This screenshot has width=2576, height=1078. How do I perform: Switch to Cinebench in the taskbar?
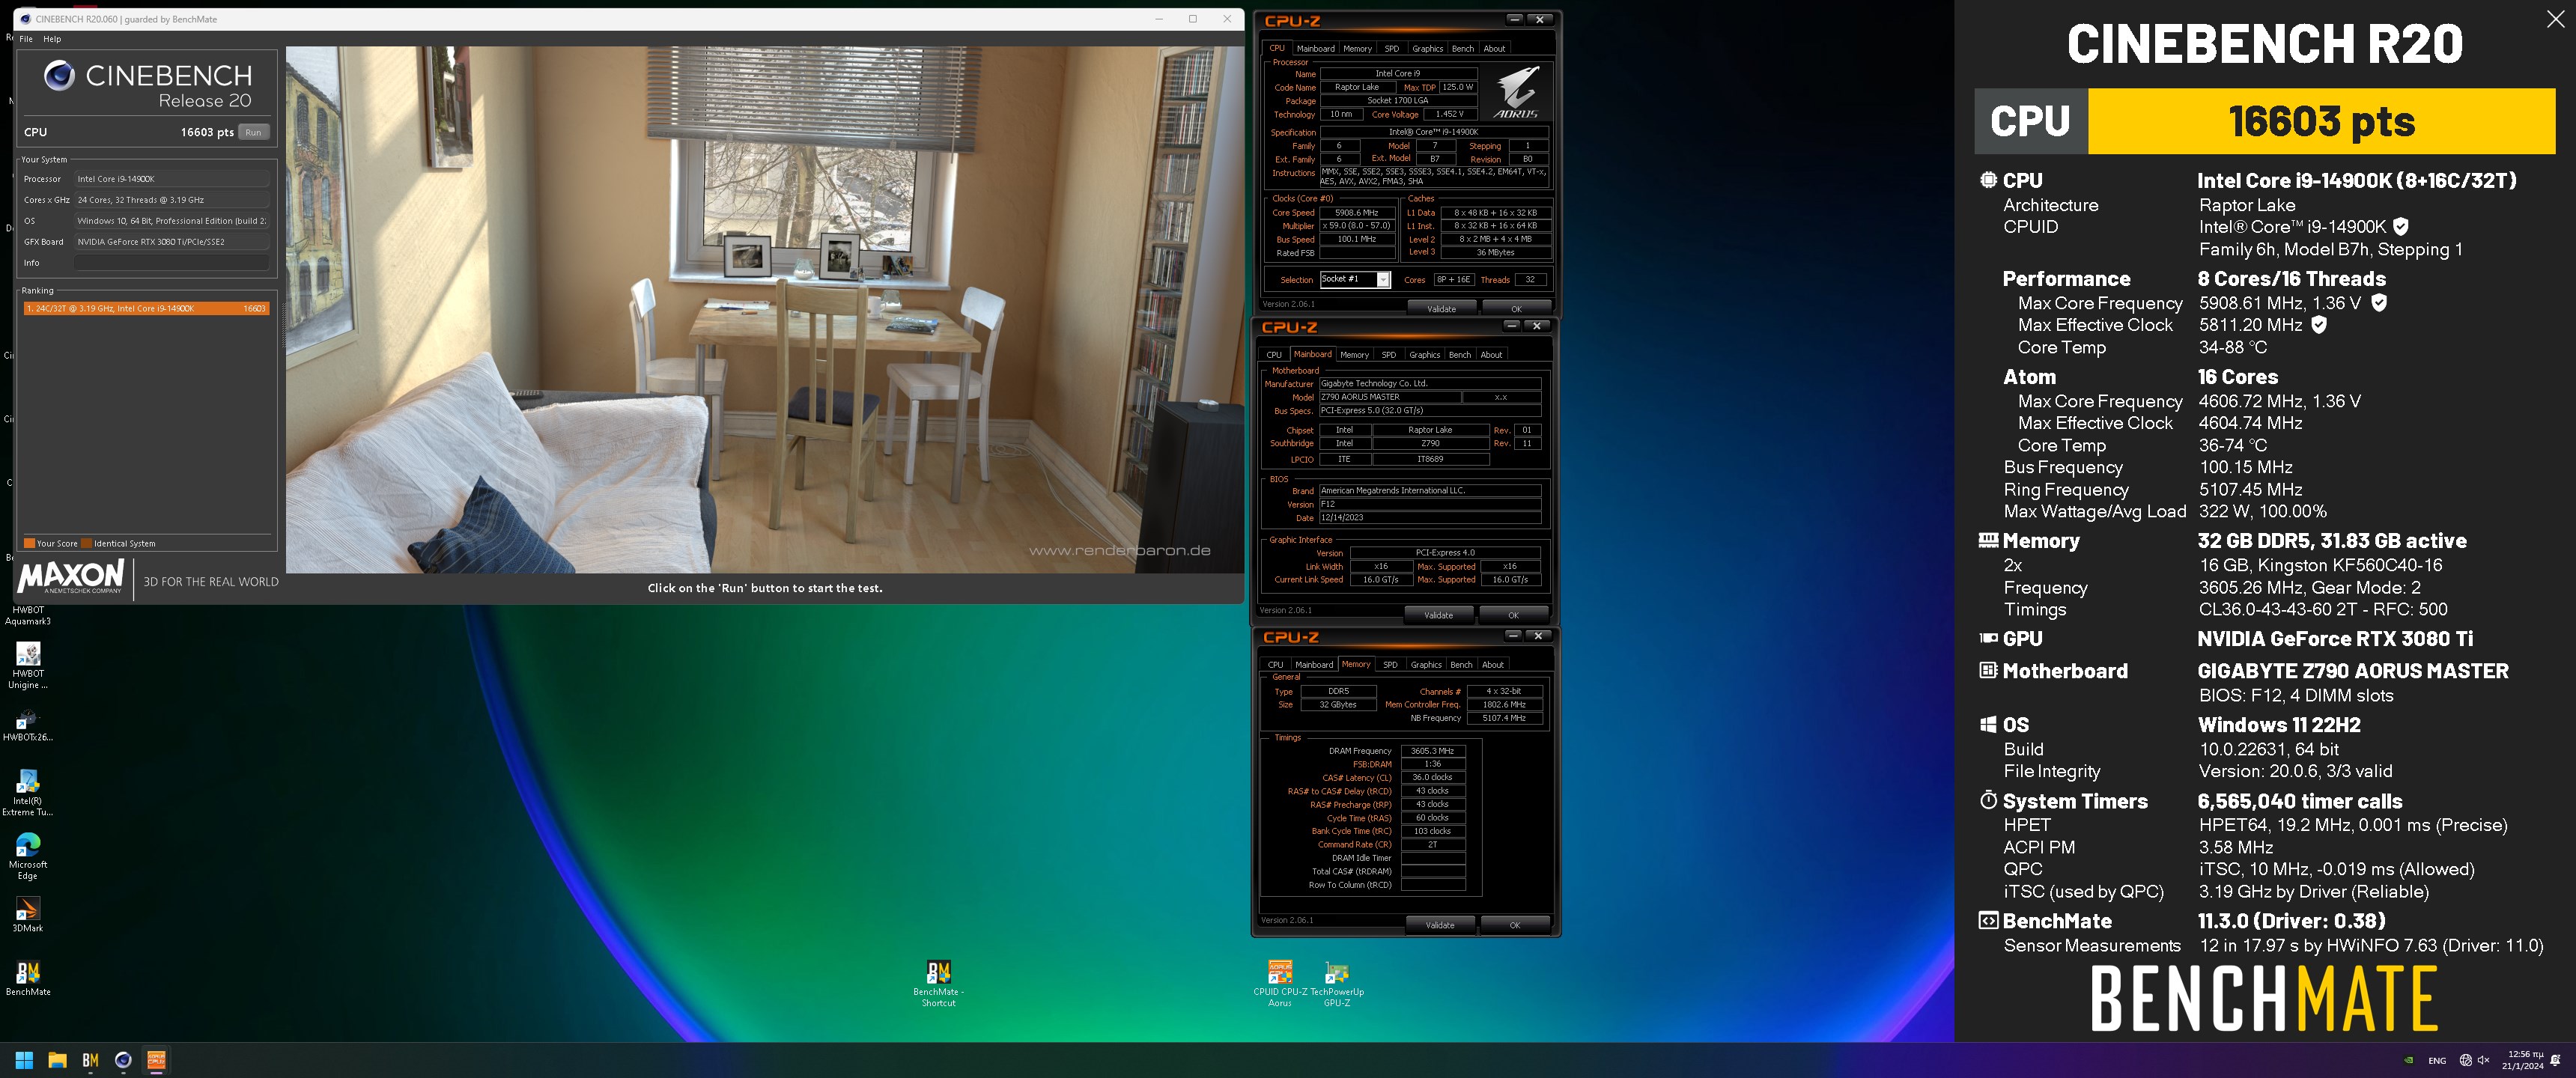pos(123,1060)
